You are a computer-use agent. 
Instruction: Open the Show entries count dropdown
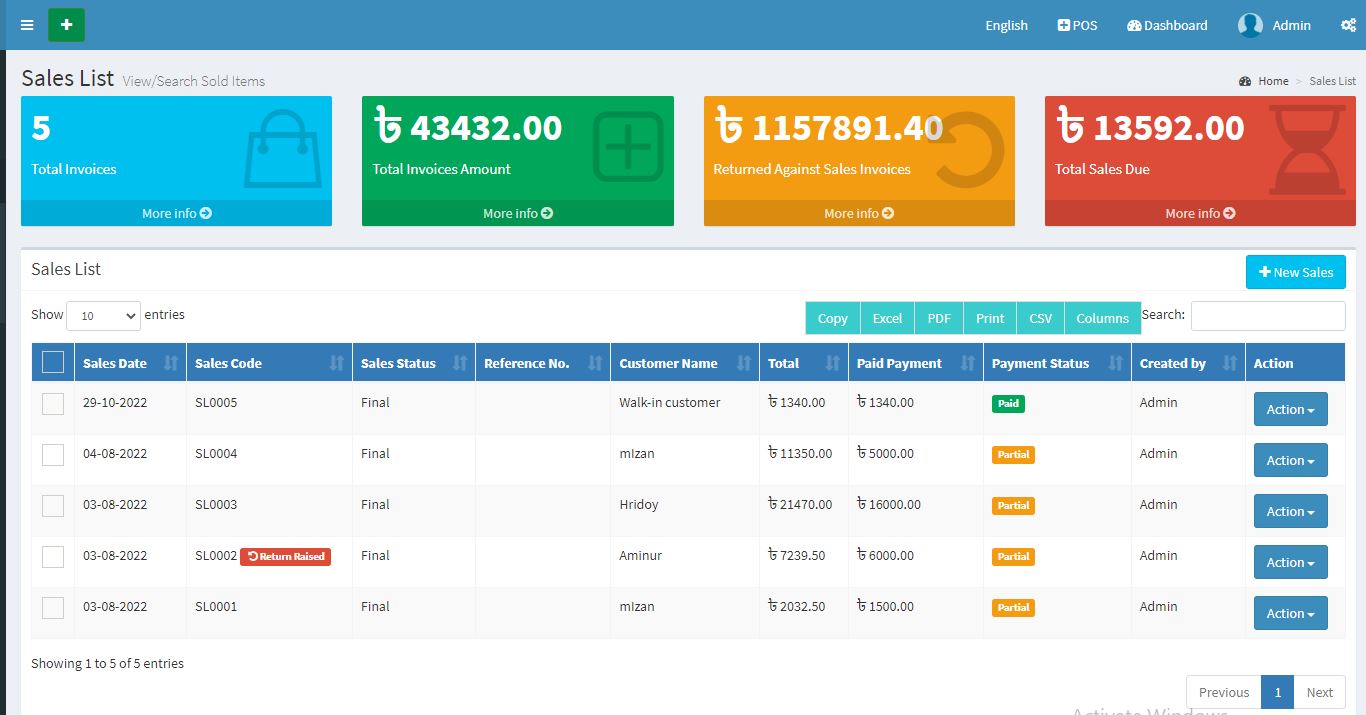point(103,315)
